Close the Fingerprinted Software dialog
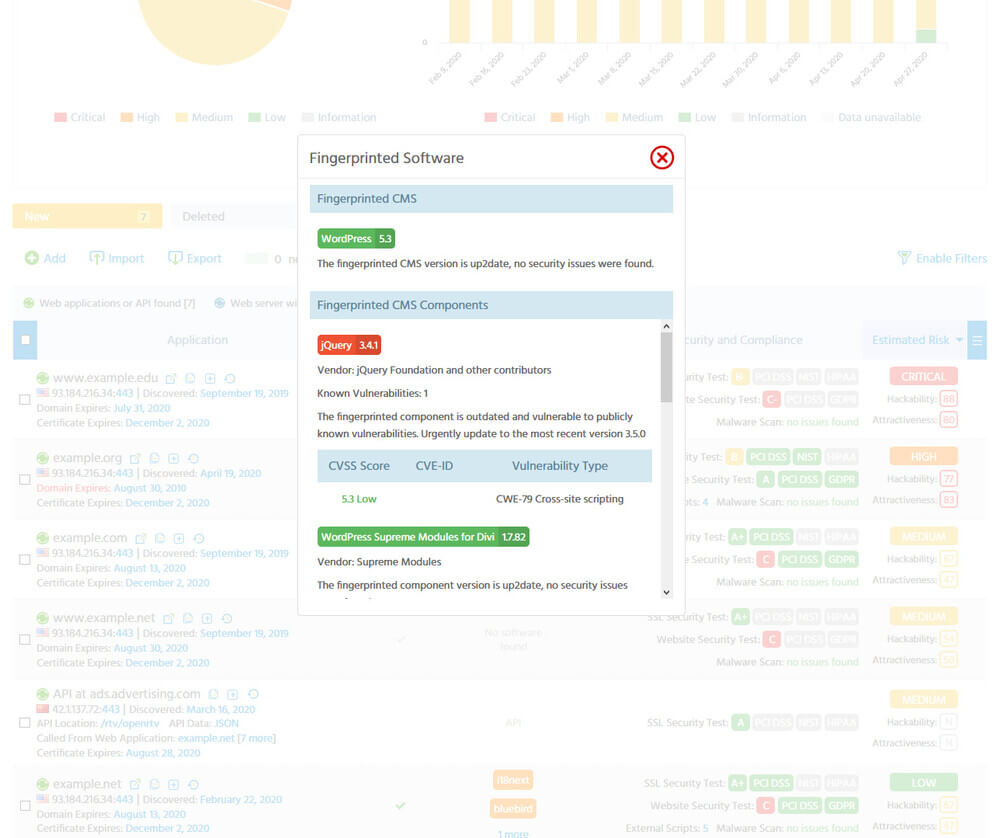 click(x=661, y=158)
